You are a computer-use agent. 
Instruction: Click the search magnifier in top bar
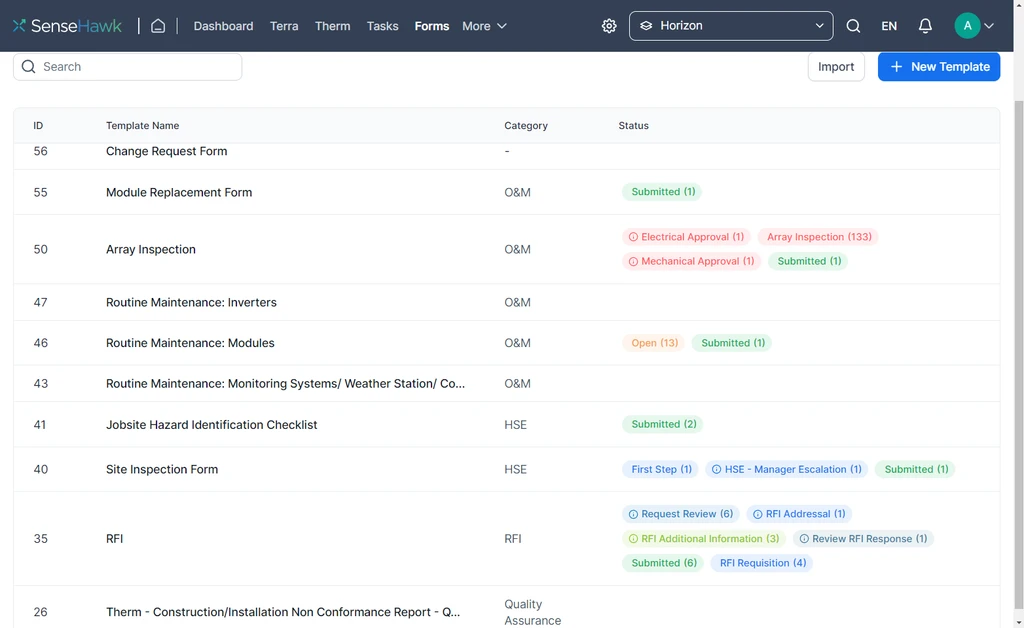pyautogui.click(x=853, y=26)
